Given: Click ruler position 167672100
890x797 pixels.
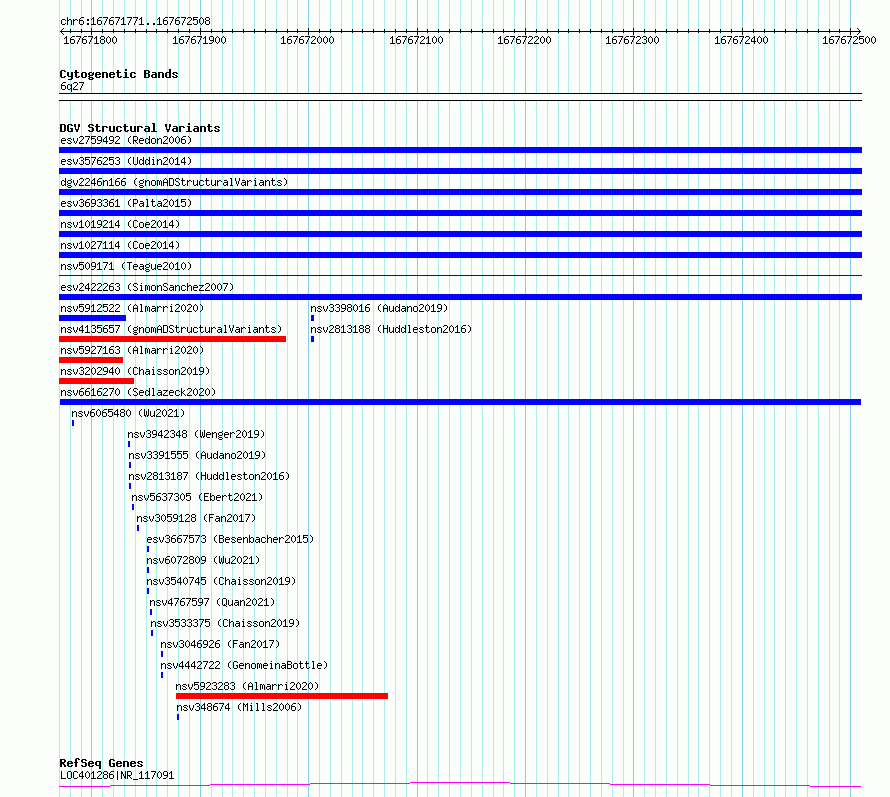Looking at the screenshot, I should (x=416, y=40).
